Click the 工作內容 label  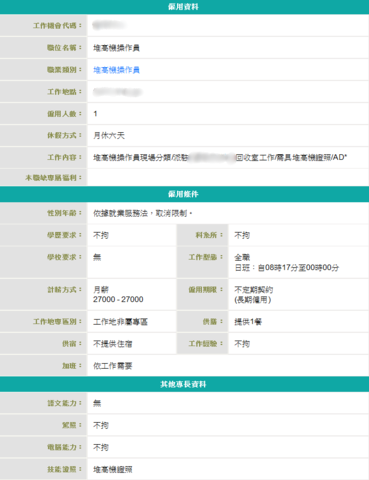(64, 157)
